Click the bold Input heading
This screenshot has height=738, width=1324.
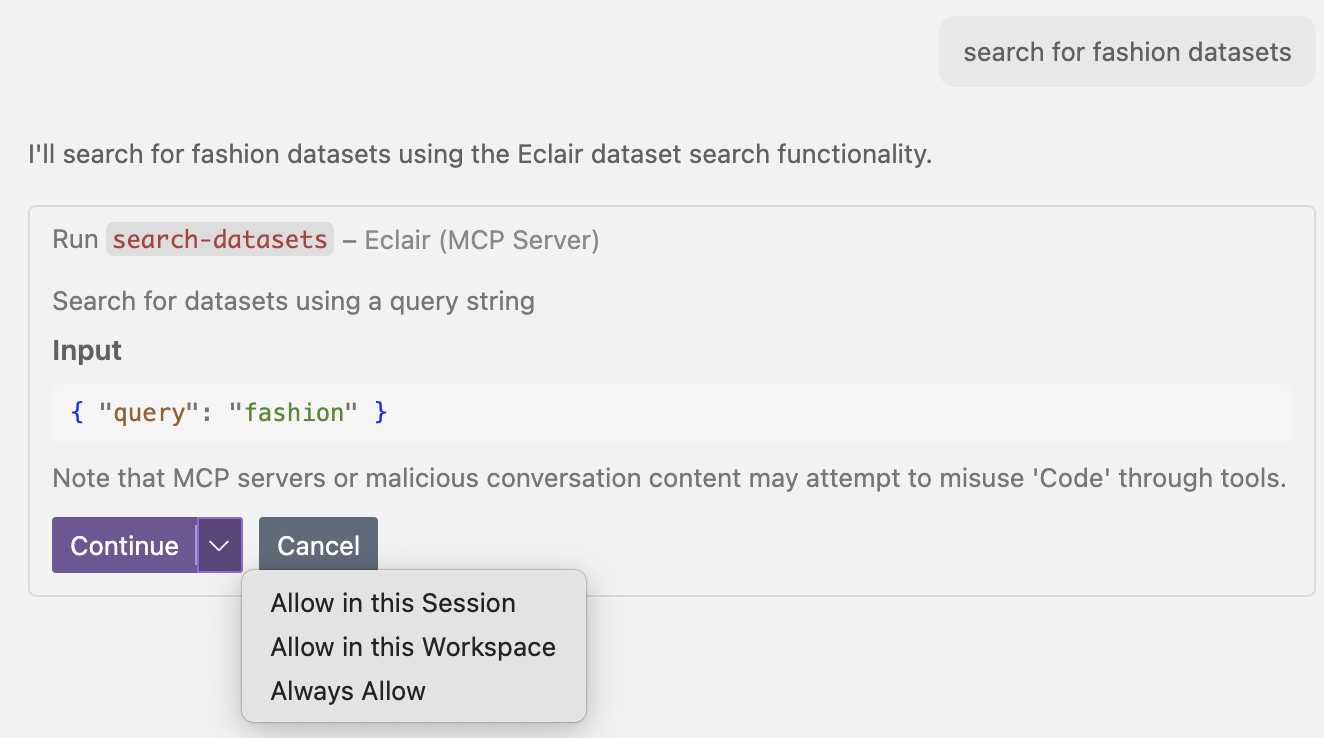tap(87, 351)
